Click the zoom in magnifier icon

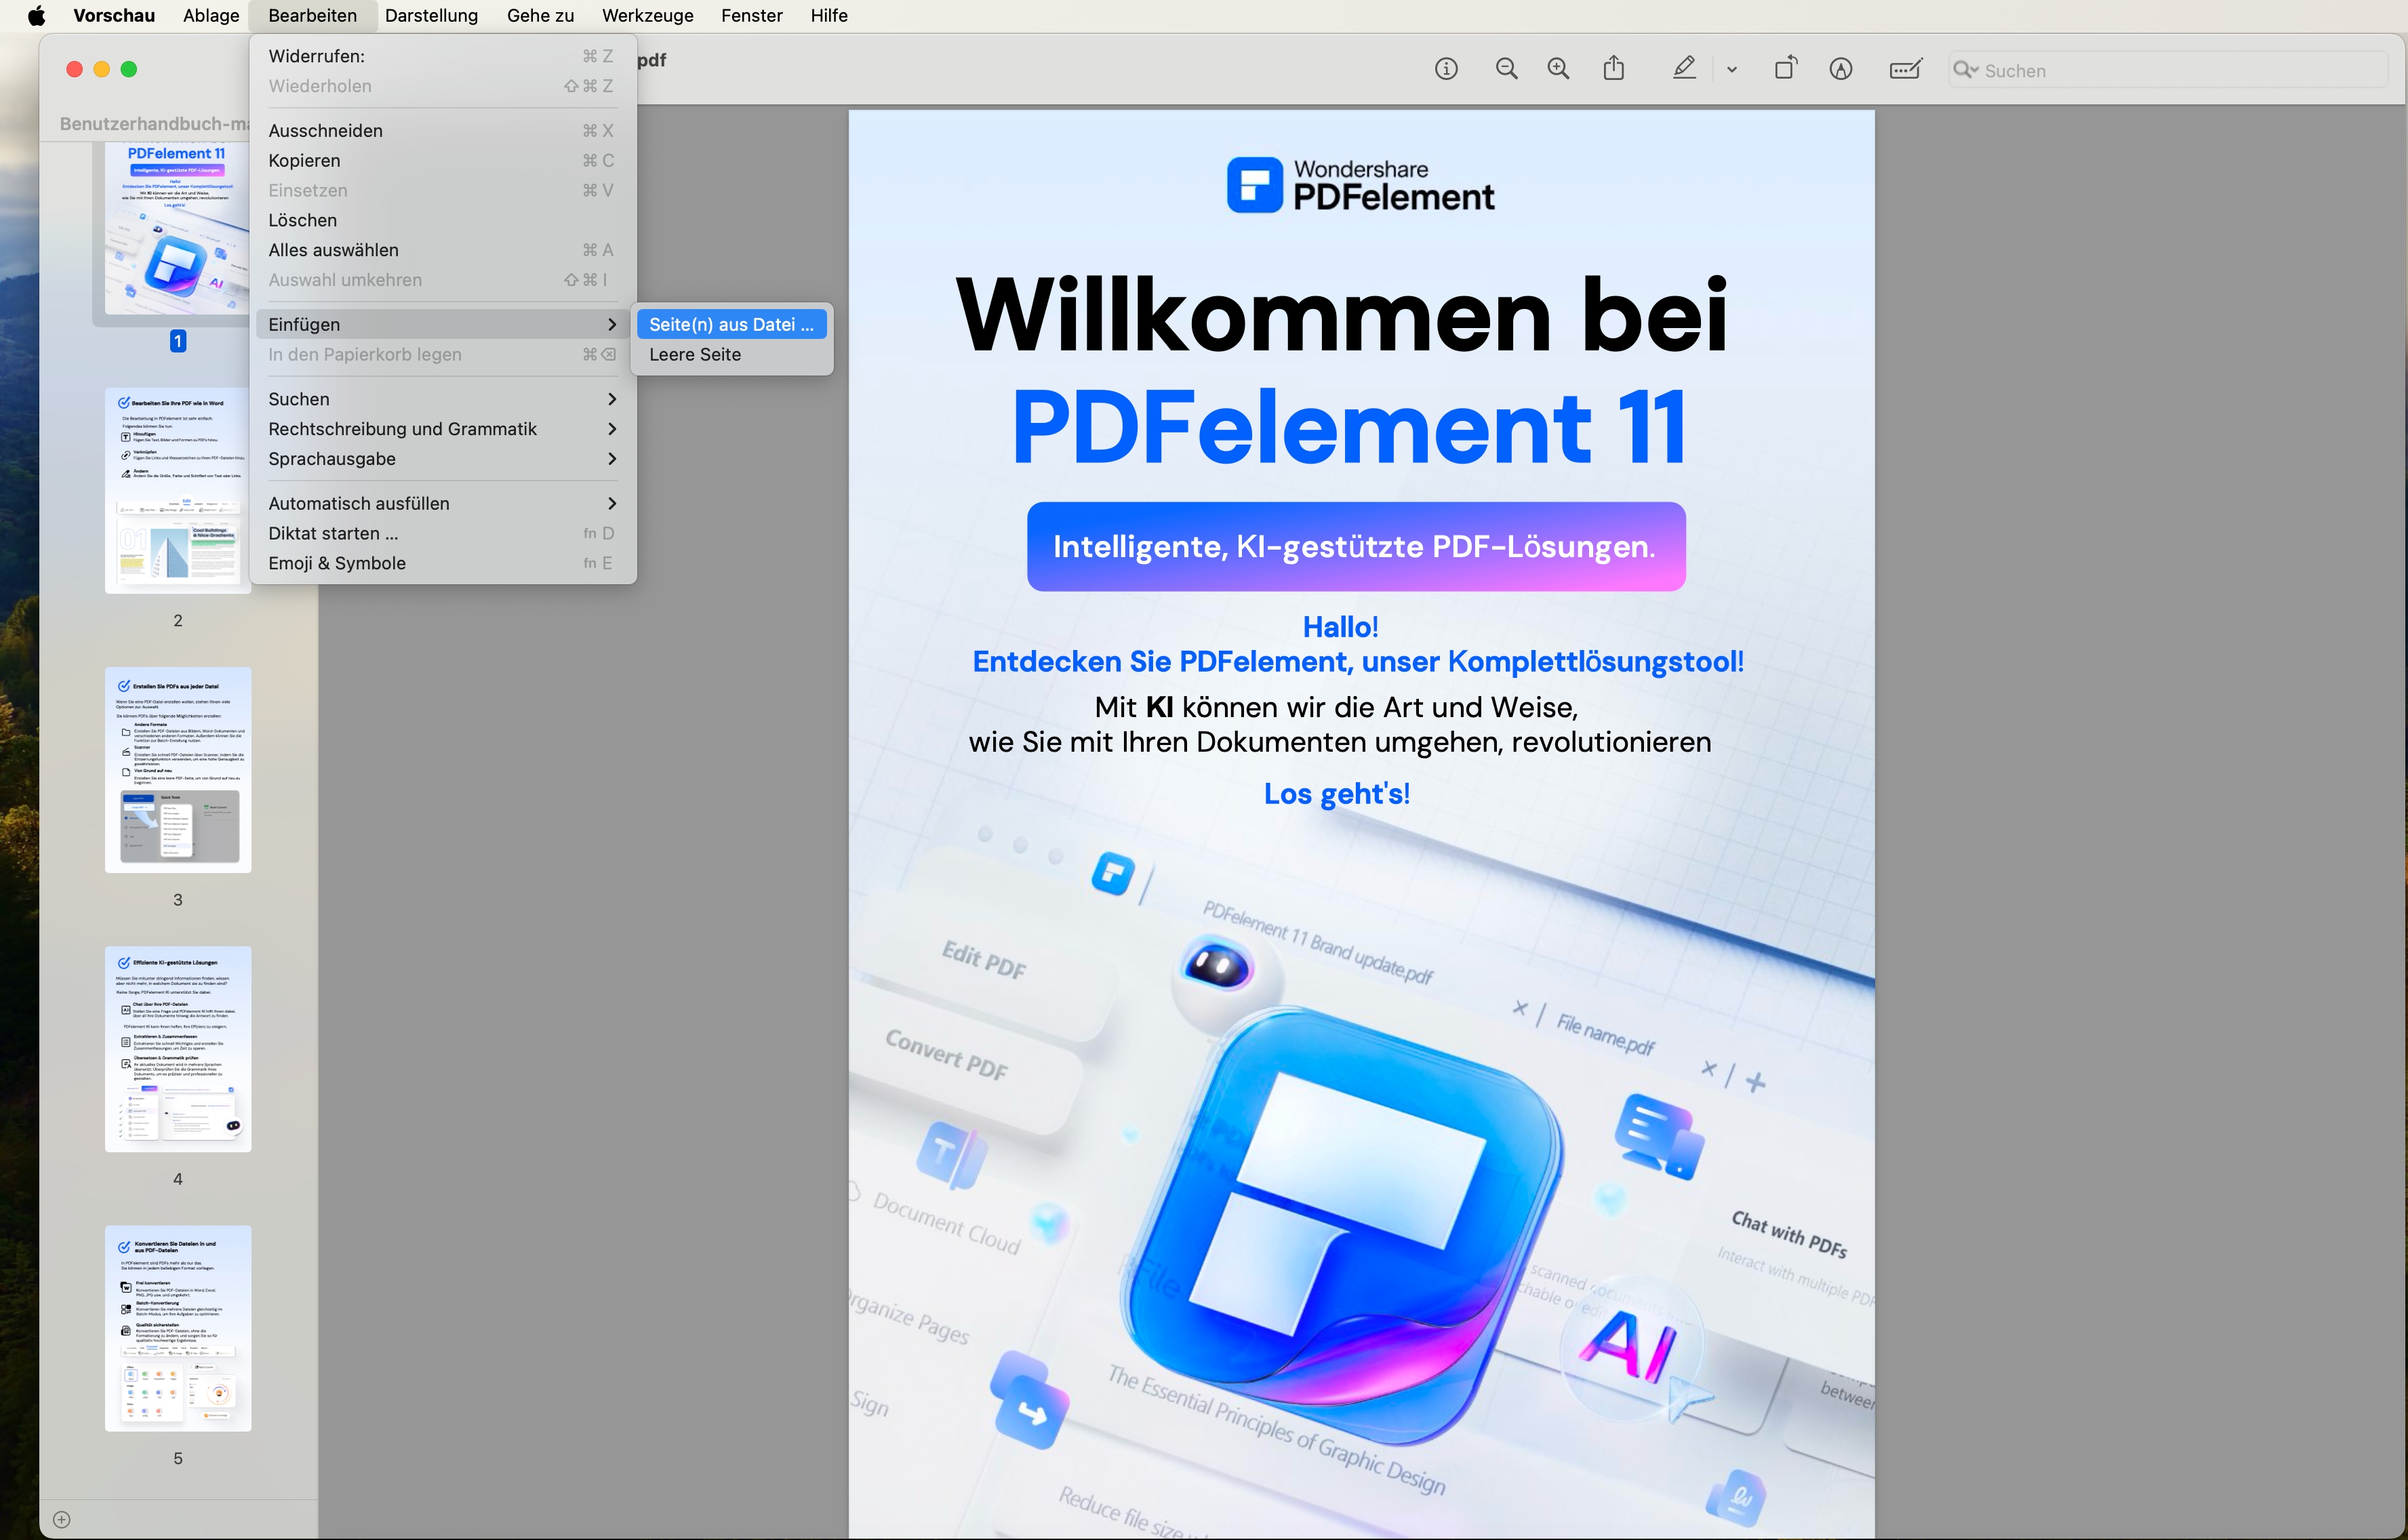click(x=1558, y=69)
